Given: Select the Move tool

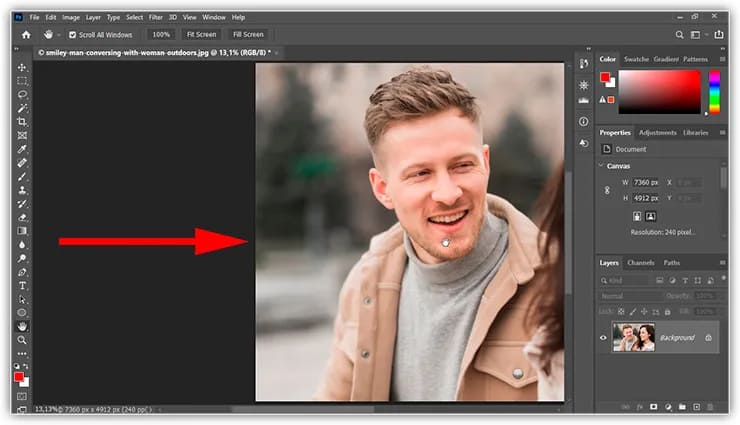Looking at the screenshot, I should pyautogui.click(x=22, y=67).
